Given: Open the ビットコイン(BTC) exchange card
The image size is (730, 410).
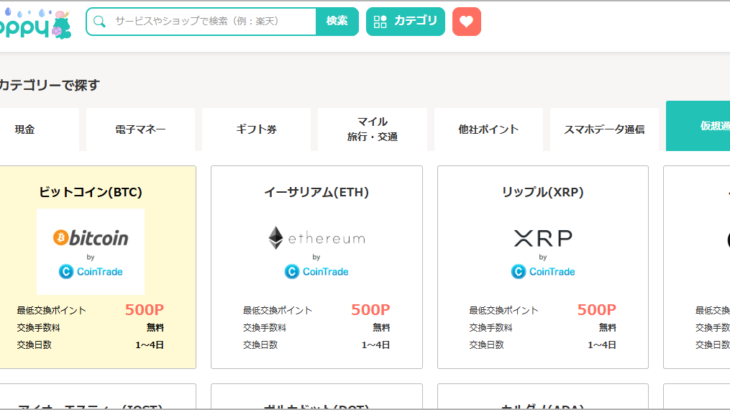Looking at the screenshot, I should click(97, 267).
